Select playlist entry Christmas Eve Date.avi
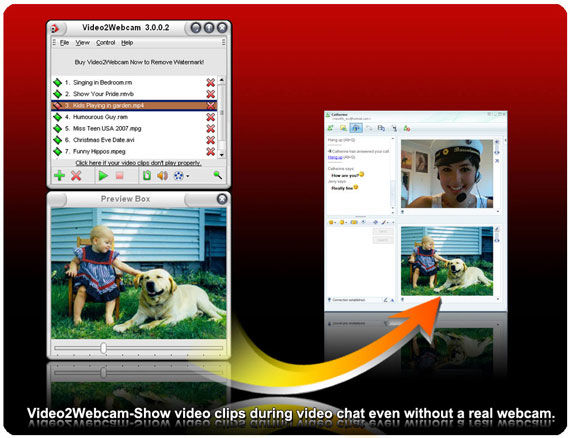The width and height of the screenshot is (570, 438). pos(134,140)
